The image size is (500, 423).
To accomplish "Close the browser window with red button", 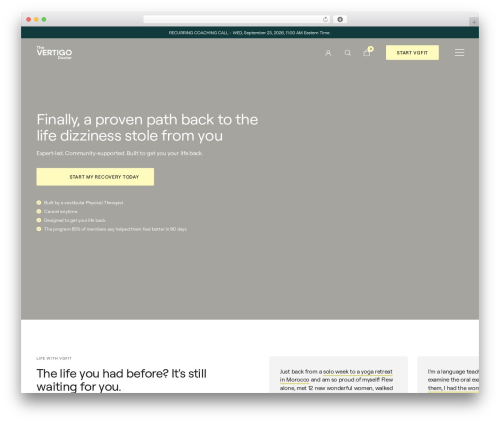I will [29, 19].
